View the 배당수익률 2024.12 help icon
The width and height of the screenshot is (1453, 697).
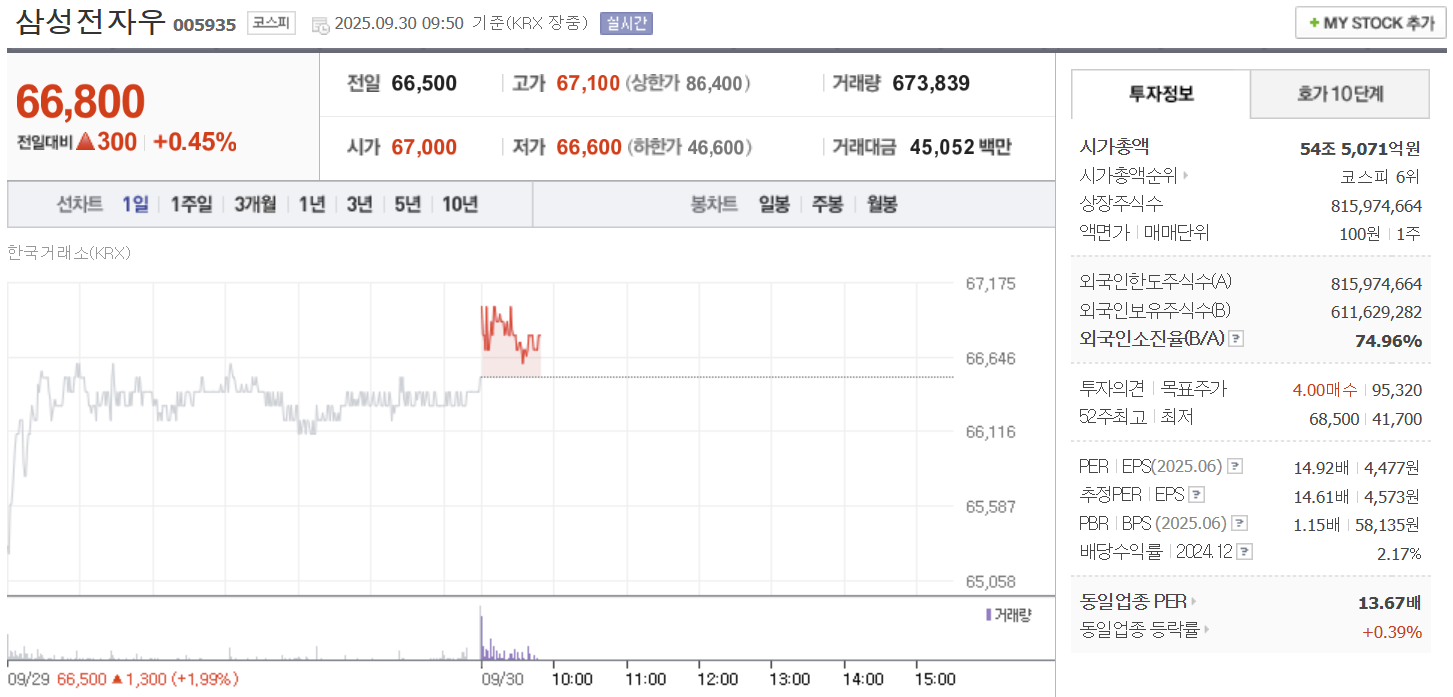1244,549
